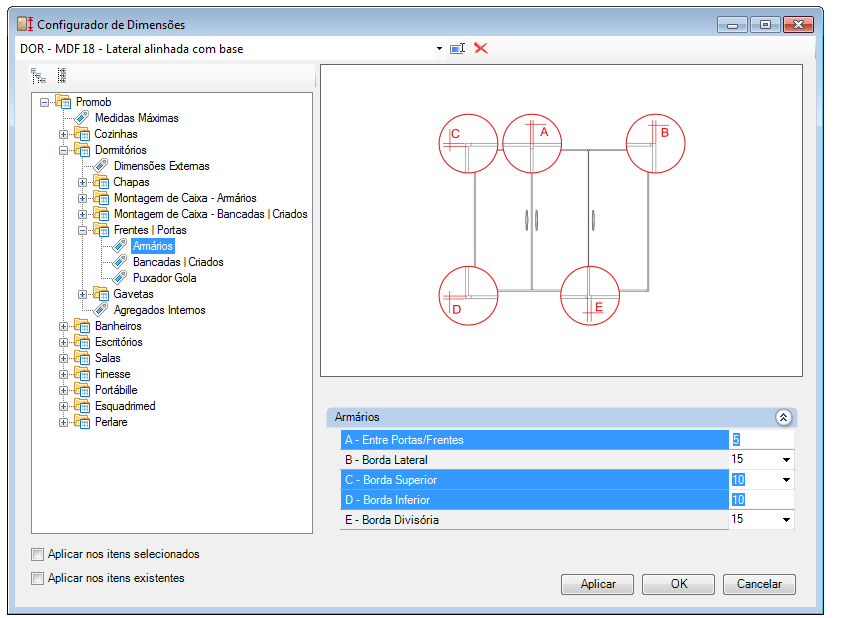The height and width of the screenshot is (618, 868).
Task: Click diagram circle C detail
Action: point(468,143)
